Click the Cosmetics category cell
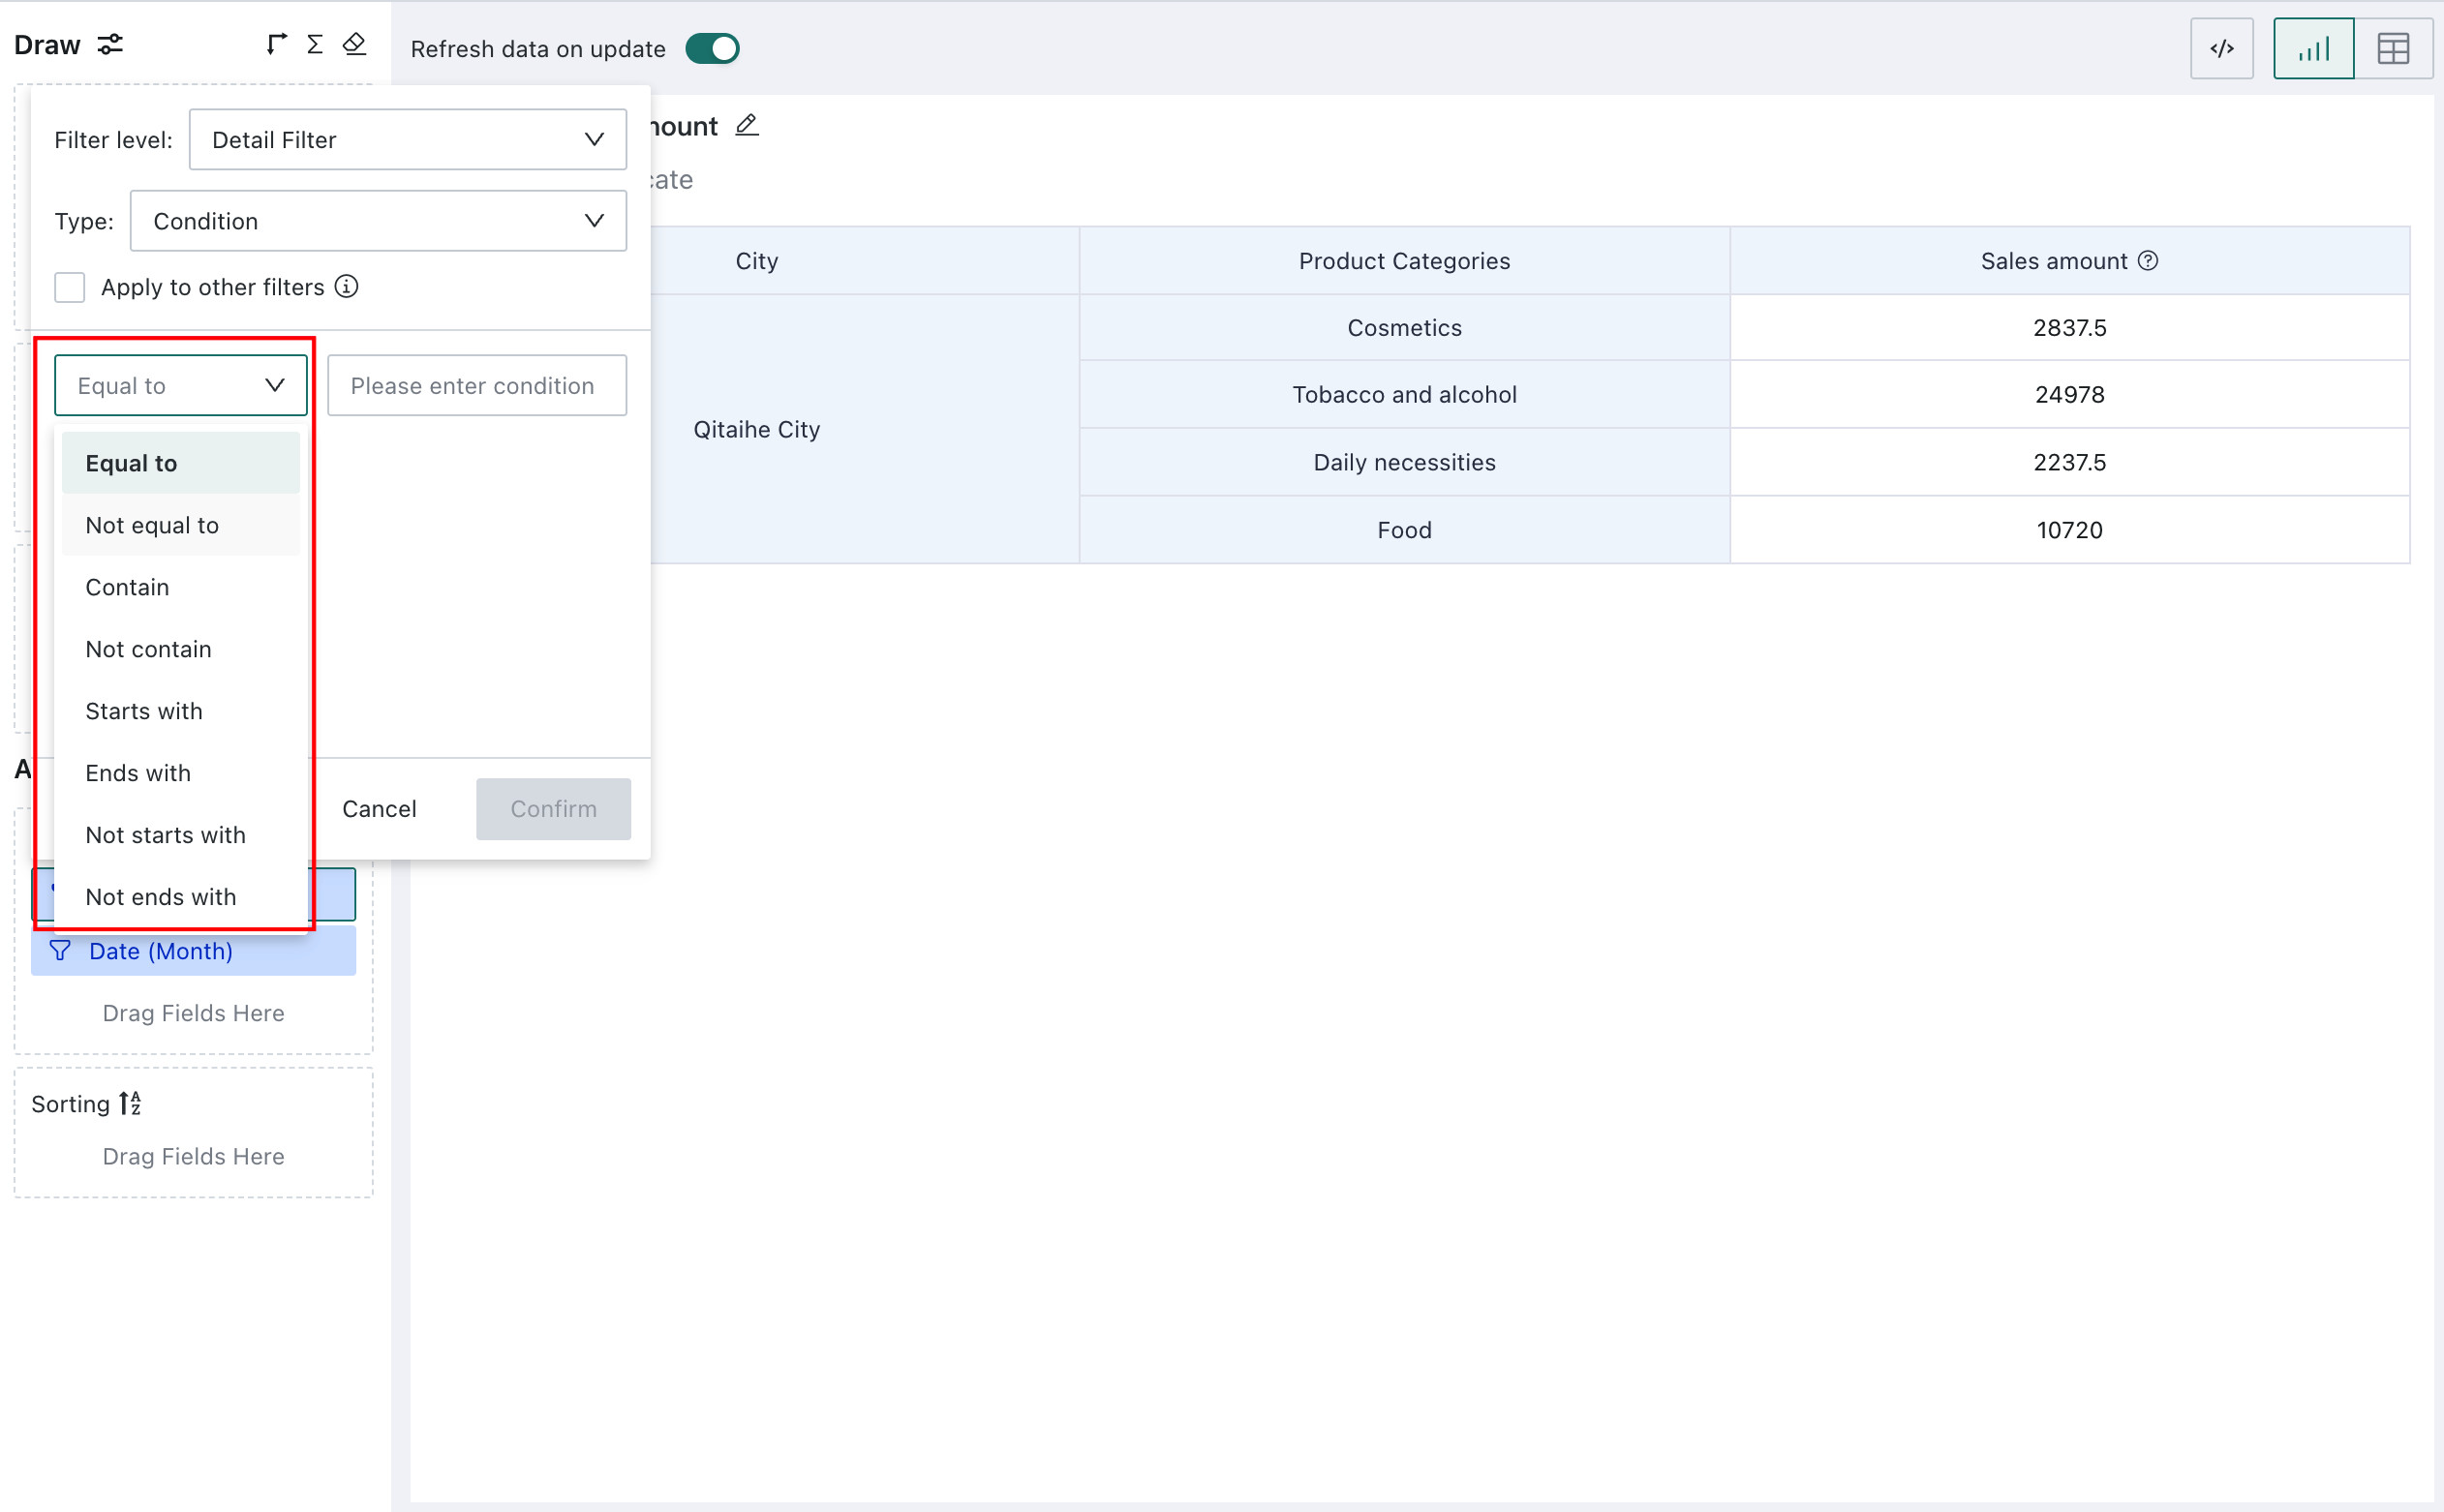 [x=1404, y=327]
